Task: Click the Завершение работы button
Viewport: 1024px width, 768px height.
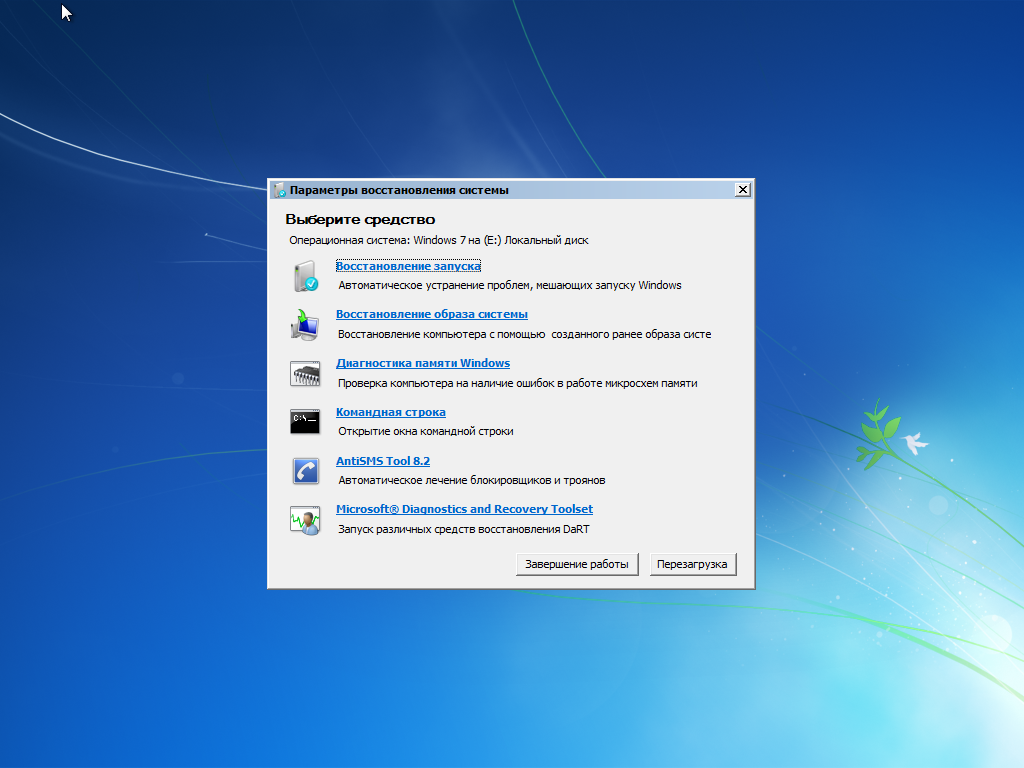Action: [577, 564]
